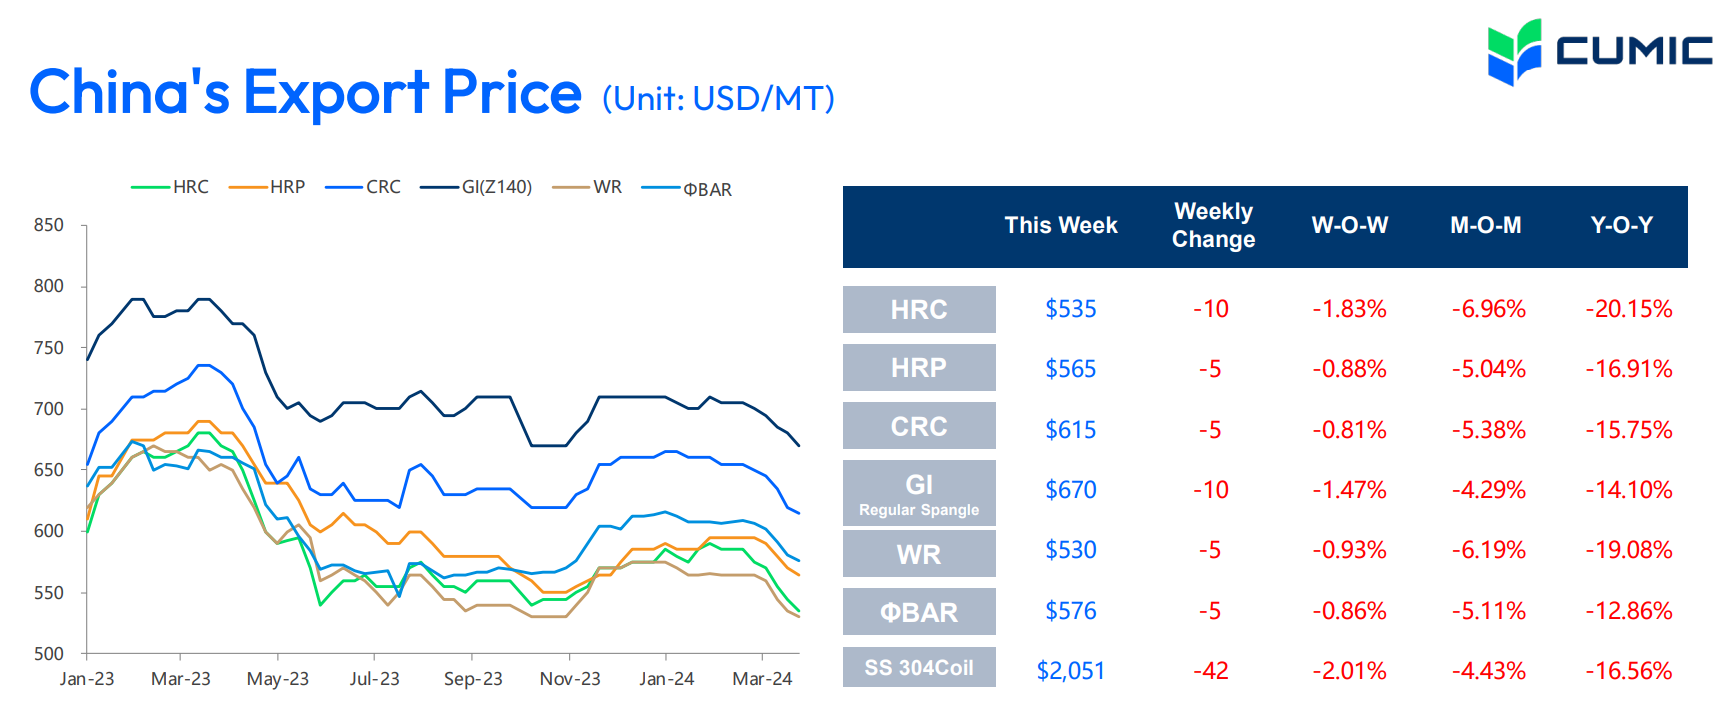Image resolution: width=1725 pixels, height=716 pixels.
Task: Click the $2,051 SS 304Coil price
Action: tap(1070, 671)
